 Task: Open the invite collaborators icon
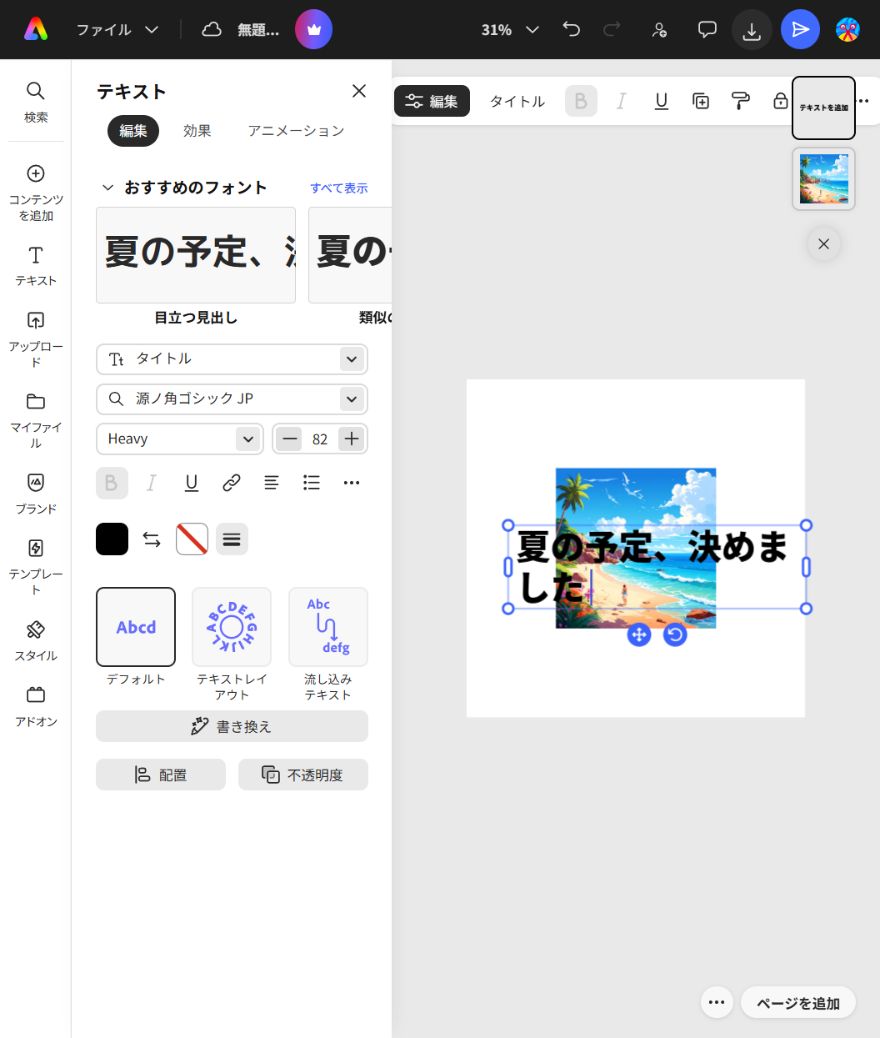click(659, 30)
